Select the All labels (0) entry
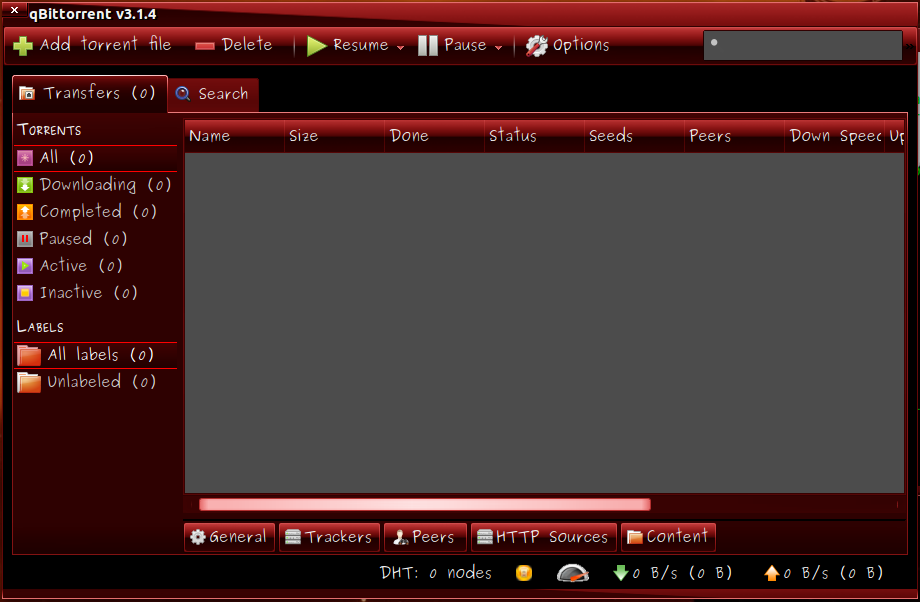Screen dimensions: 920x602 95,355
